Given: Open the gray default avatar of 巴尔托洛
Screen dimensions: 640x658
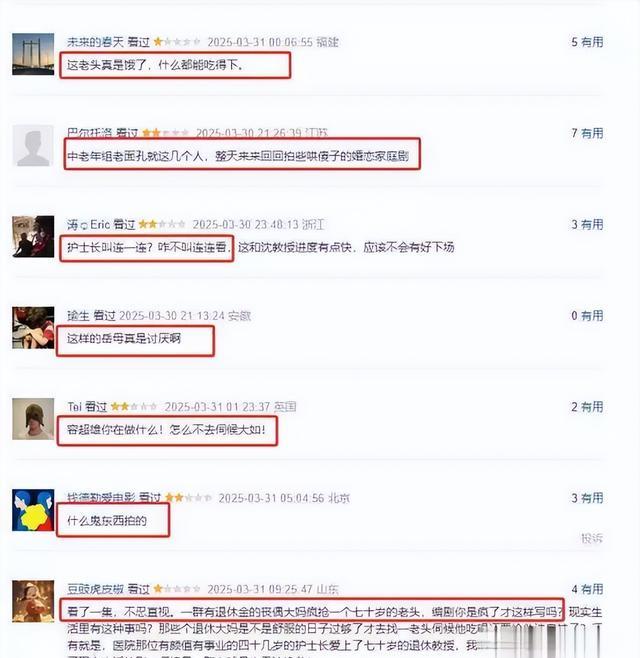Looking at the screenshot, I should 33,146.
